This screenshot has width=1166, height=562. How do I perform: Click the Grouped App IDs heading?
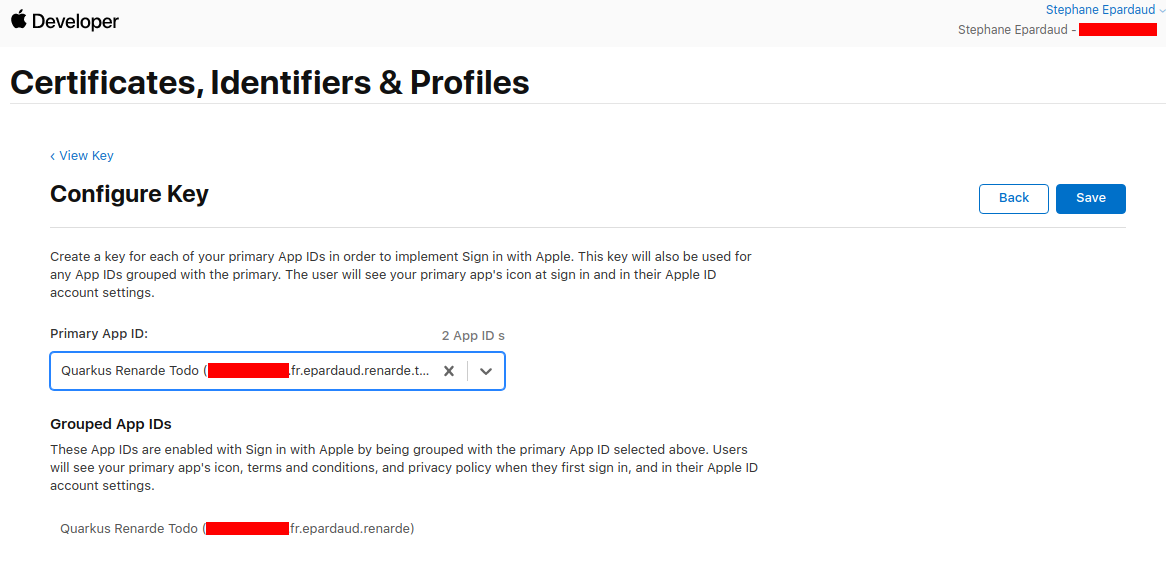(x=111, y=424)
